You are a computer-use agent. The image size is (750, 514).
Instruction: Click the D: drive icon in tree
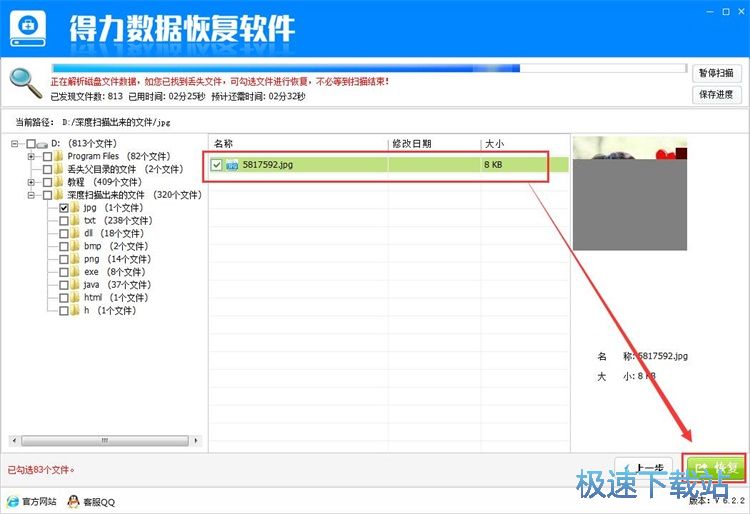tap(43, 144)
